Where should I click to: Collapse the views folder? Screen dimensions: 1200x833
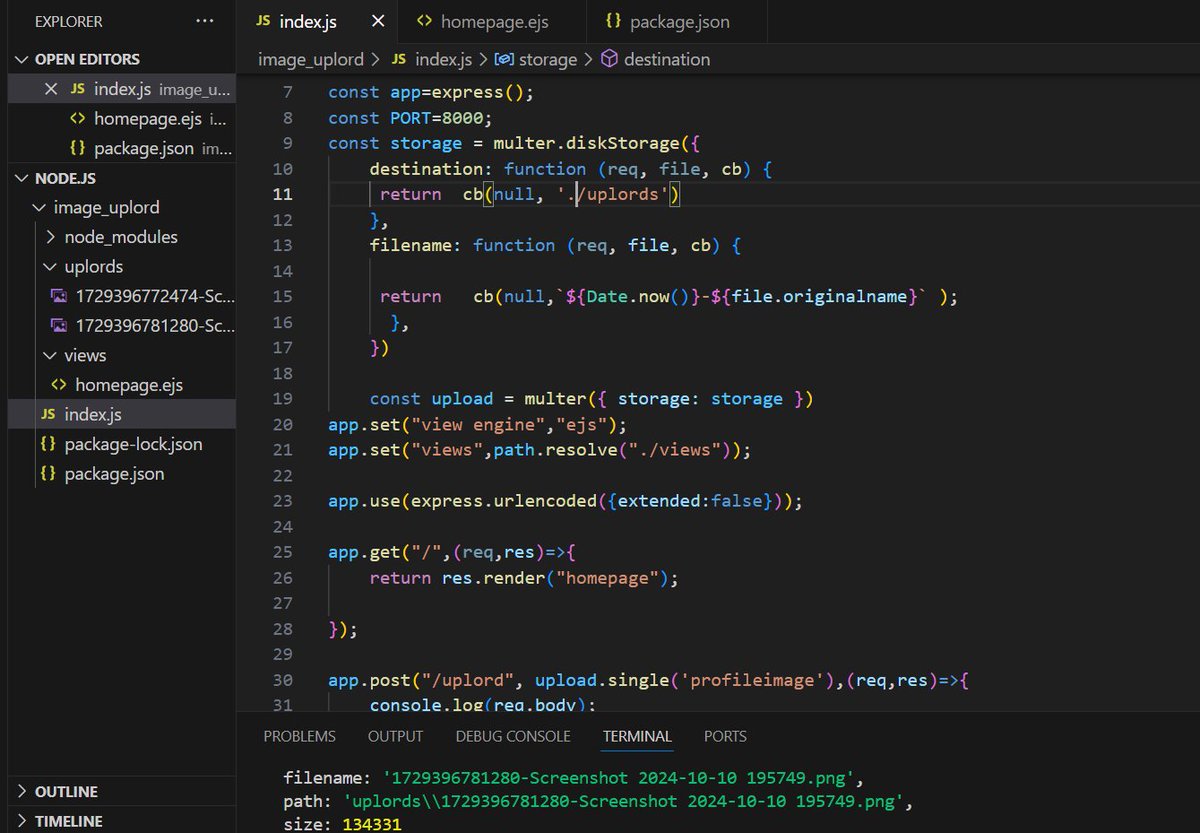(51, 355)
